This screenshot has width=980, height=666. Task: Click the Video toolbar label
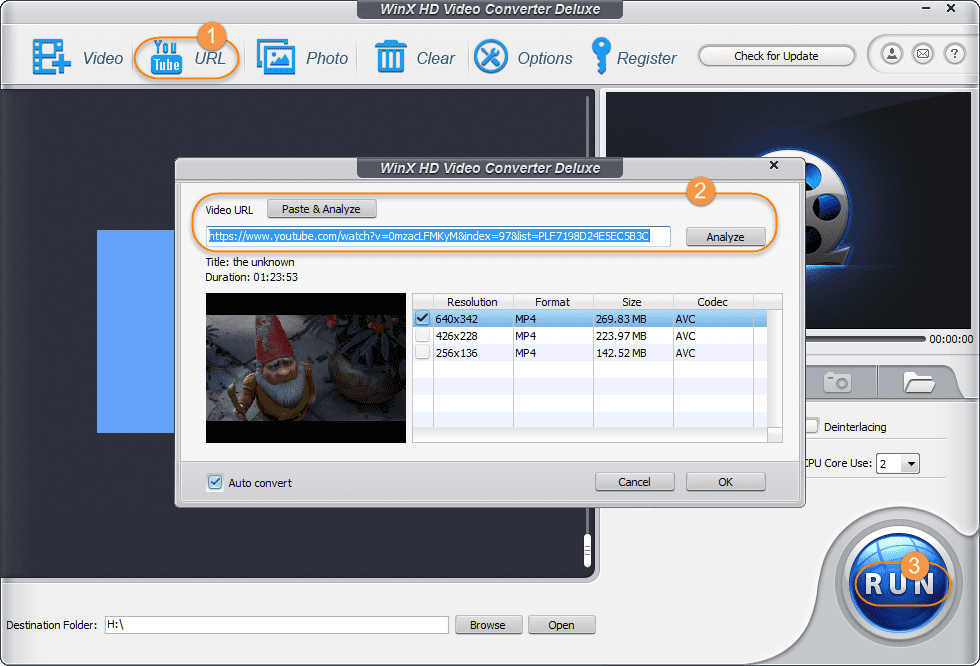[102, 58]
